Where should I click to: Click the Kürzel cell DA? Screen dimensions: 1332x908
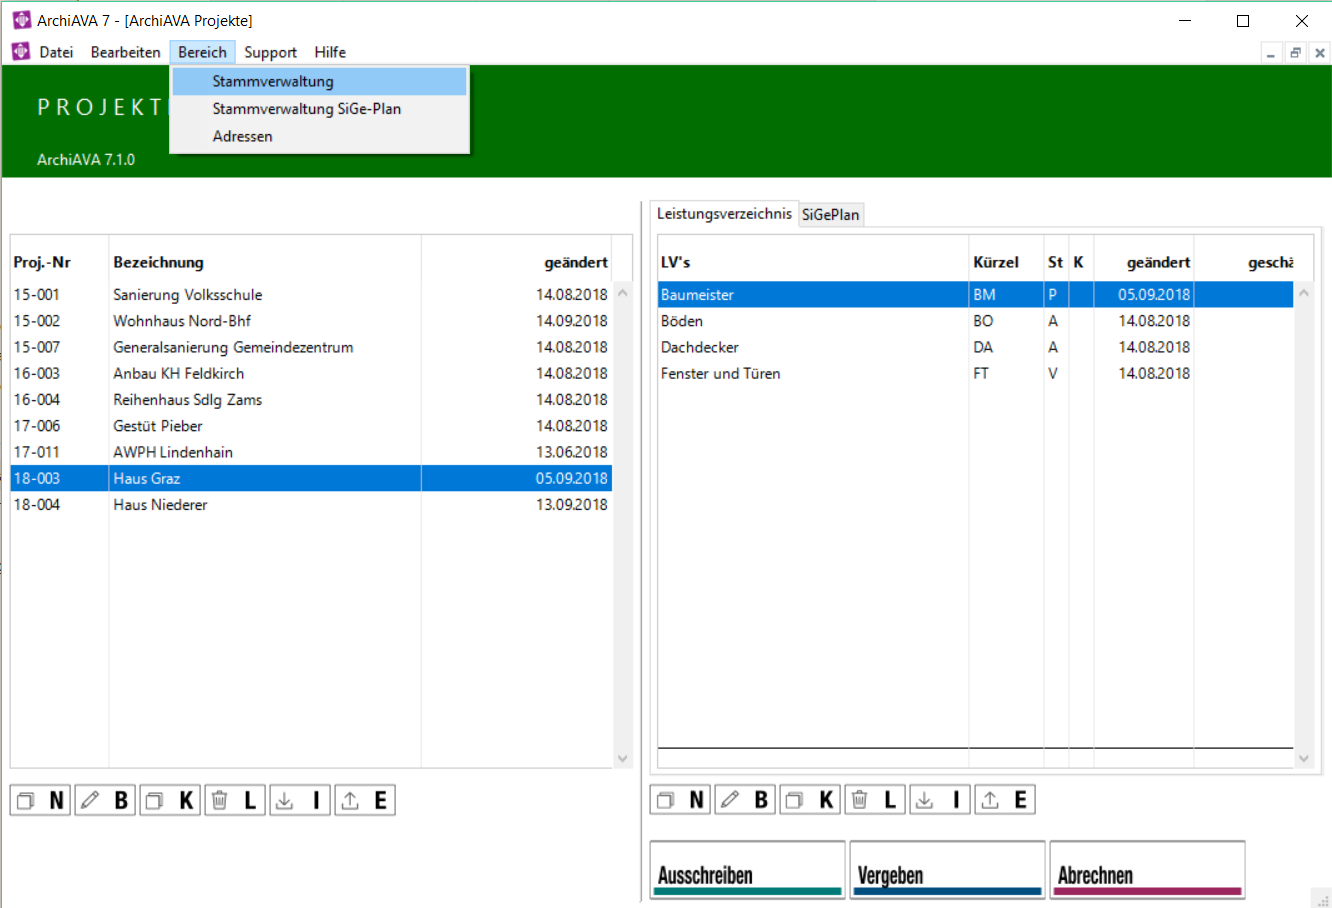point(983,347)
